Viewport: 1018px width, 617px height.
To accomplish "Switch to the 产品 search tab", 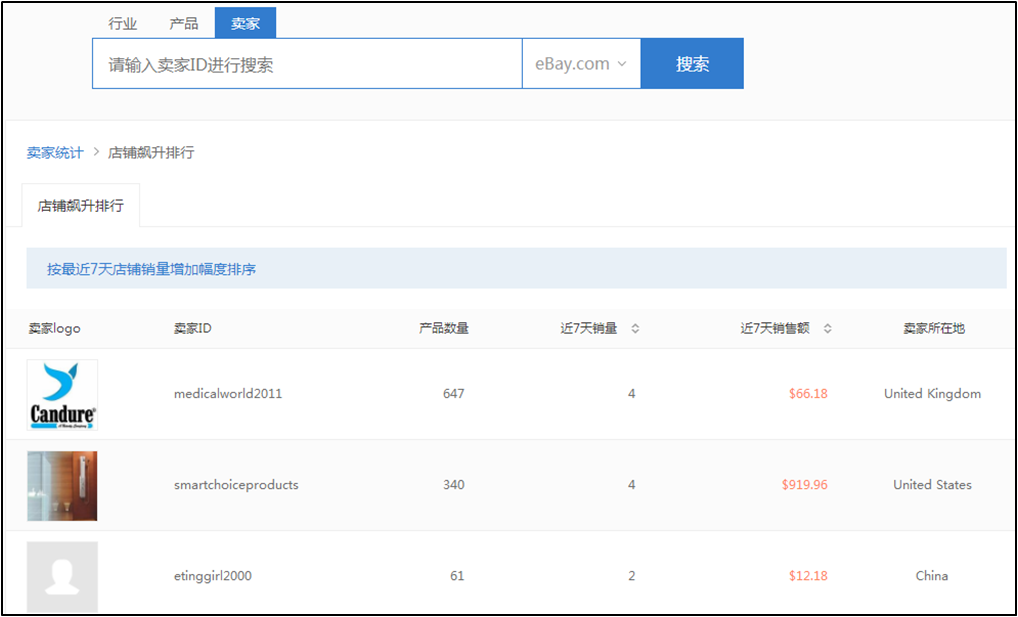I will click(184, 24).
